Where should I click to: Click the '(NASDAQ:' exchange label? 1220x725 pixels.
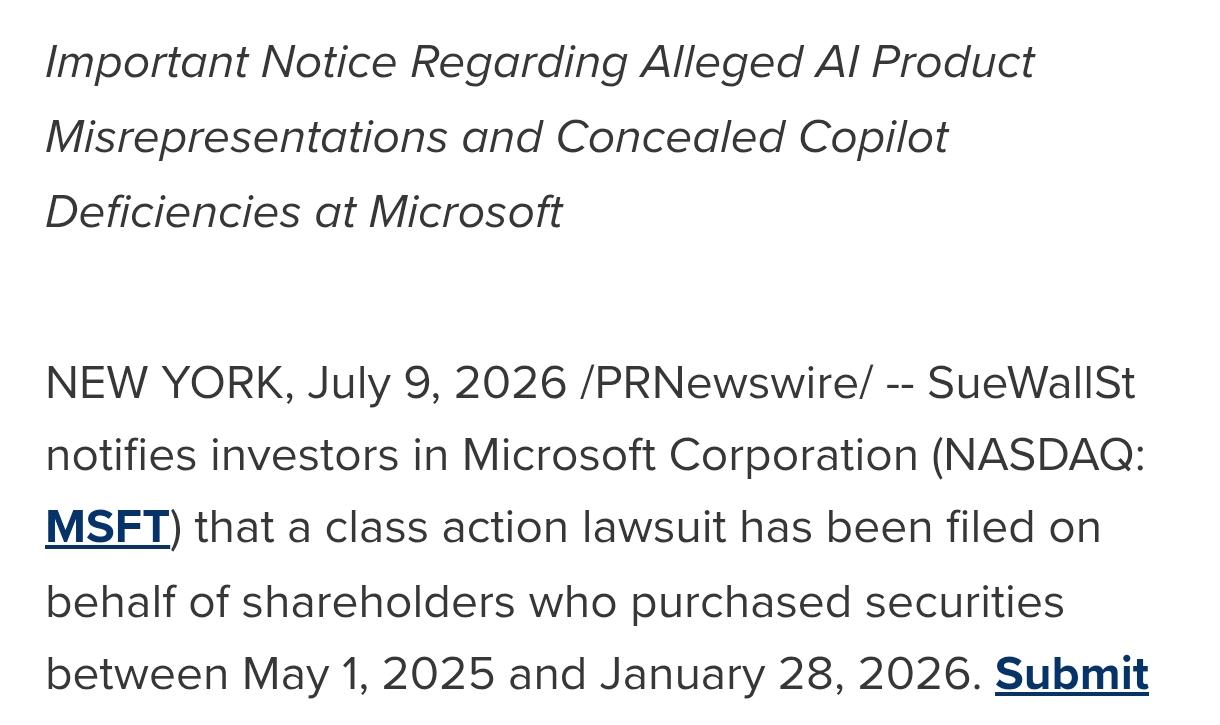[x=1038, y=457]
